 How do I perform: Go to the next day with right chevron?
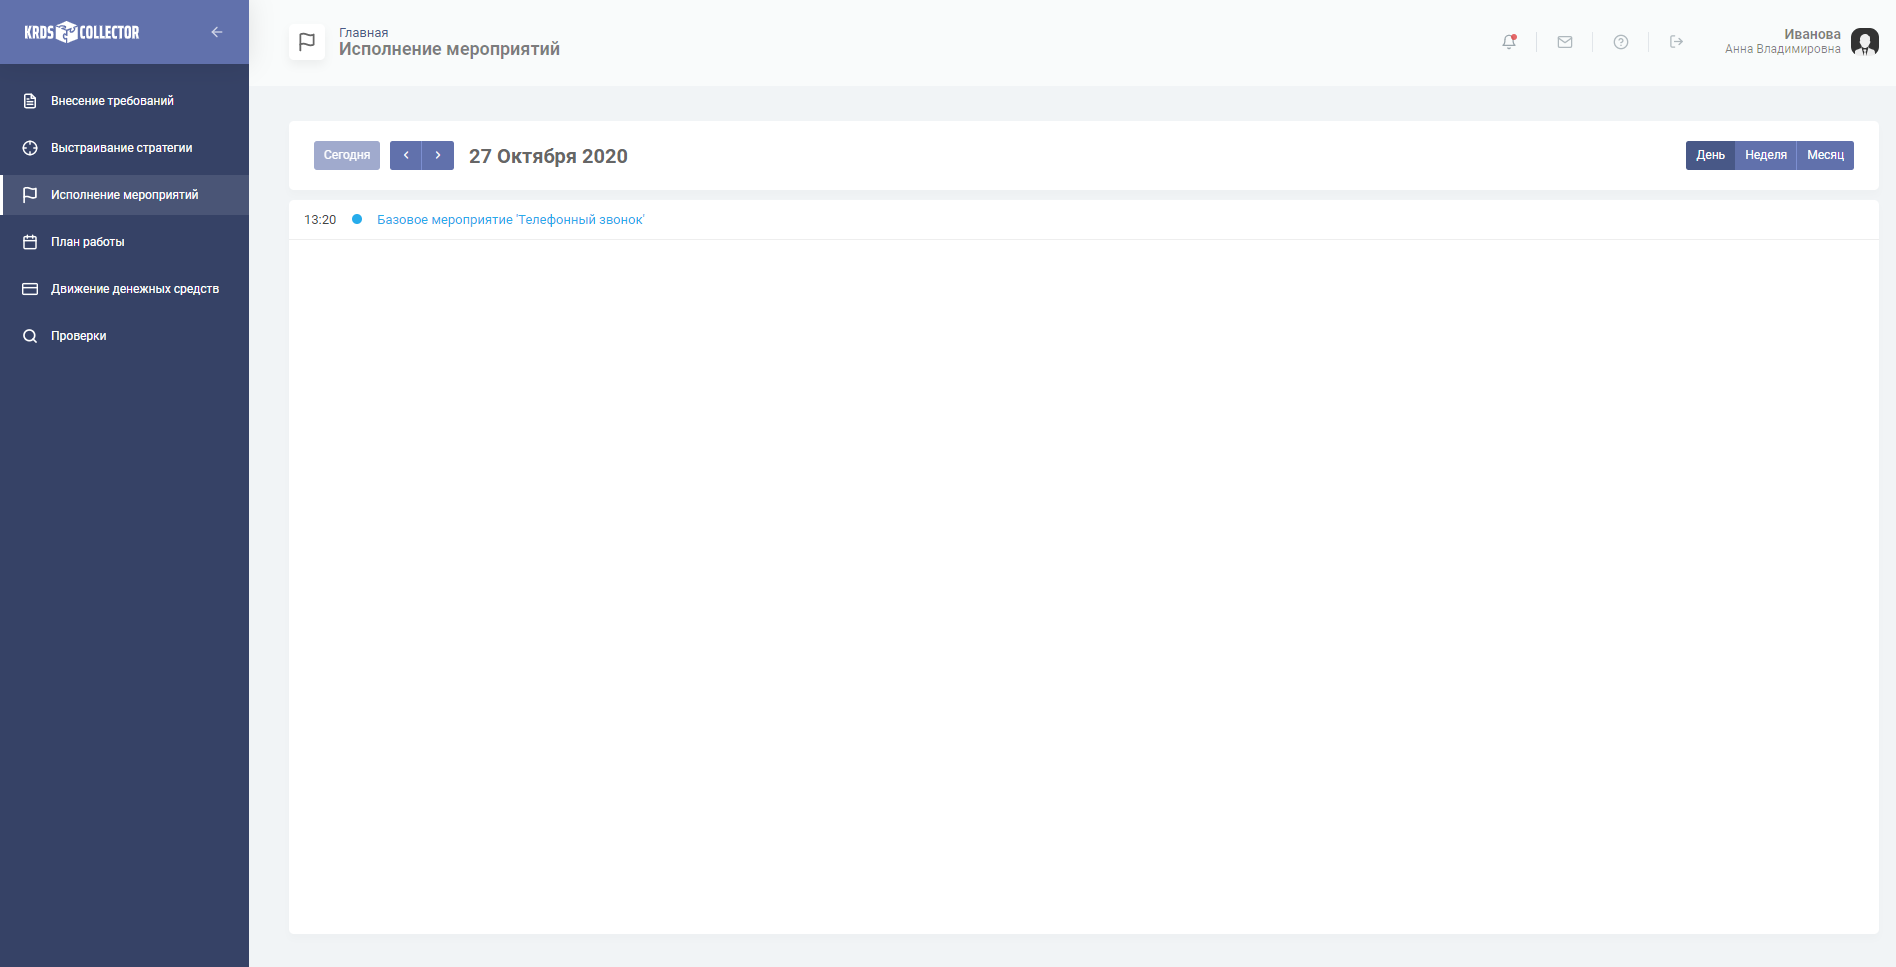pyautogui.click(x=438, y=155)
